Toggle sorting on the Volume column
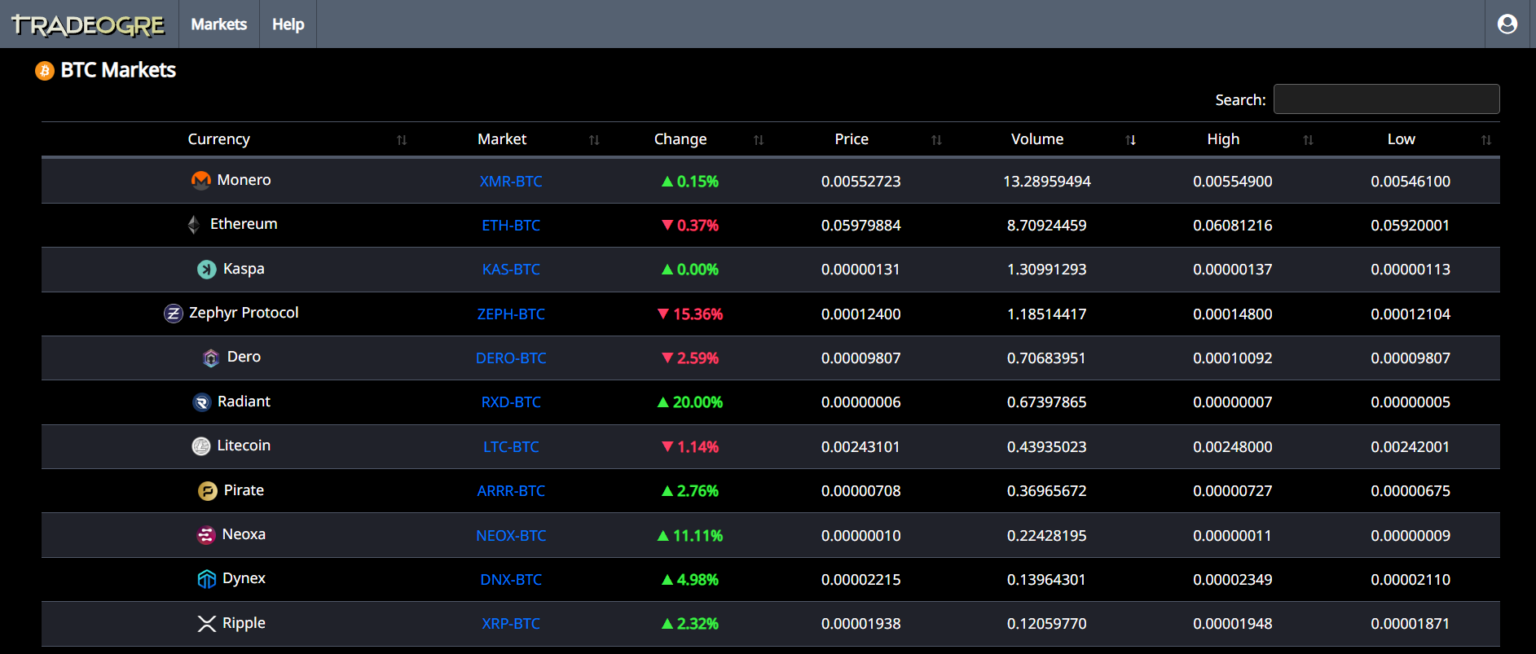Screen dimensions: 1536x654 [x=1131, y=140]
